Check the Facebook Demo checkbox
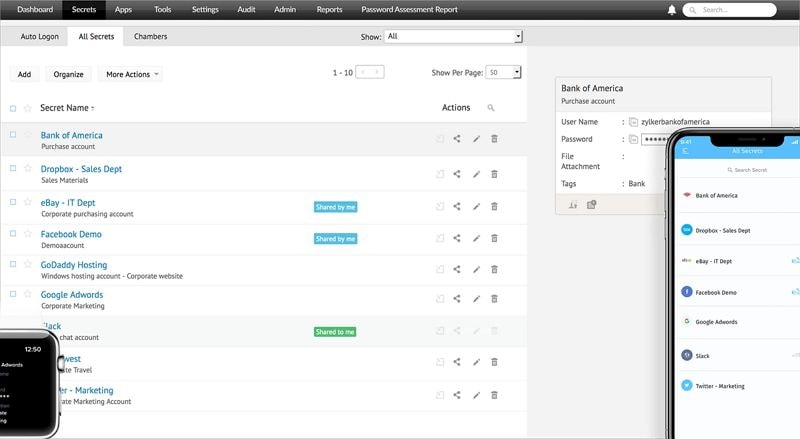Viewport: 800px width, 439px height. click(x=13, y=233)
